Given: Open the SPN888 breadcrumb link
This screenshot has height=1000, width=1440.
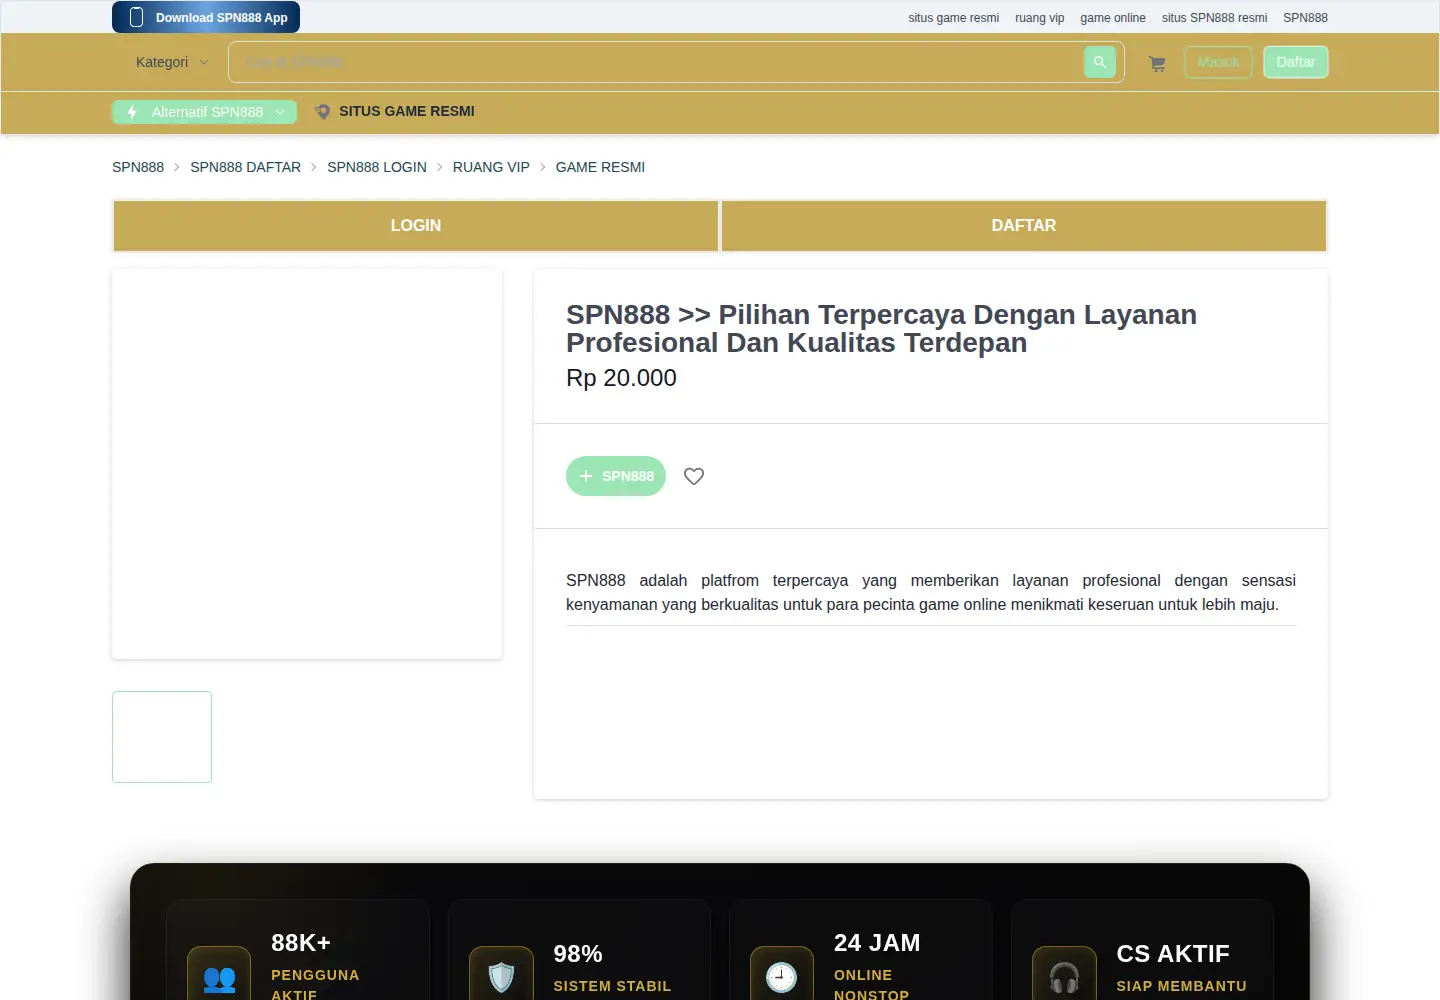Looking at the screenshot, I should pyautogui.click(x=138, y=167).
